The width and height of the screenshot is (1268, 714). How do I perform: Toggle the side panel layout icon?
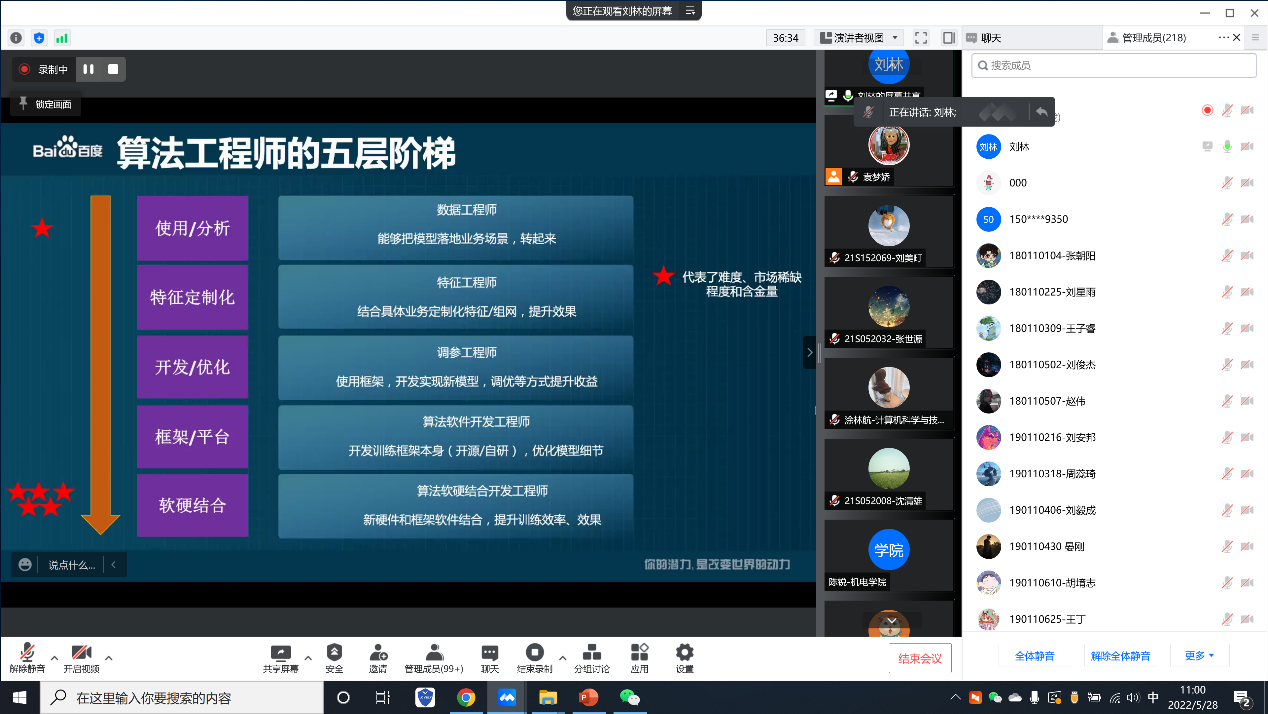pos(948,38)
